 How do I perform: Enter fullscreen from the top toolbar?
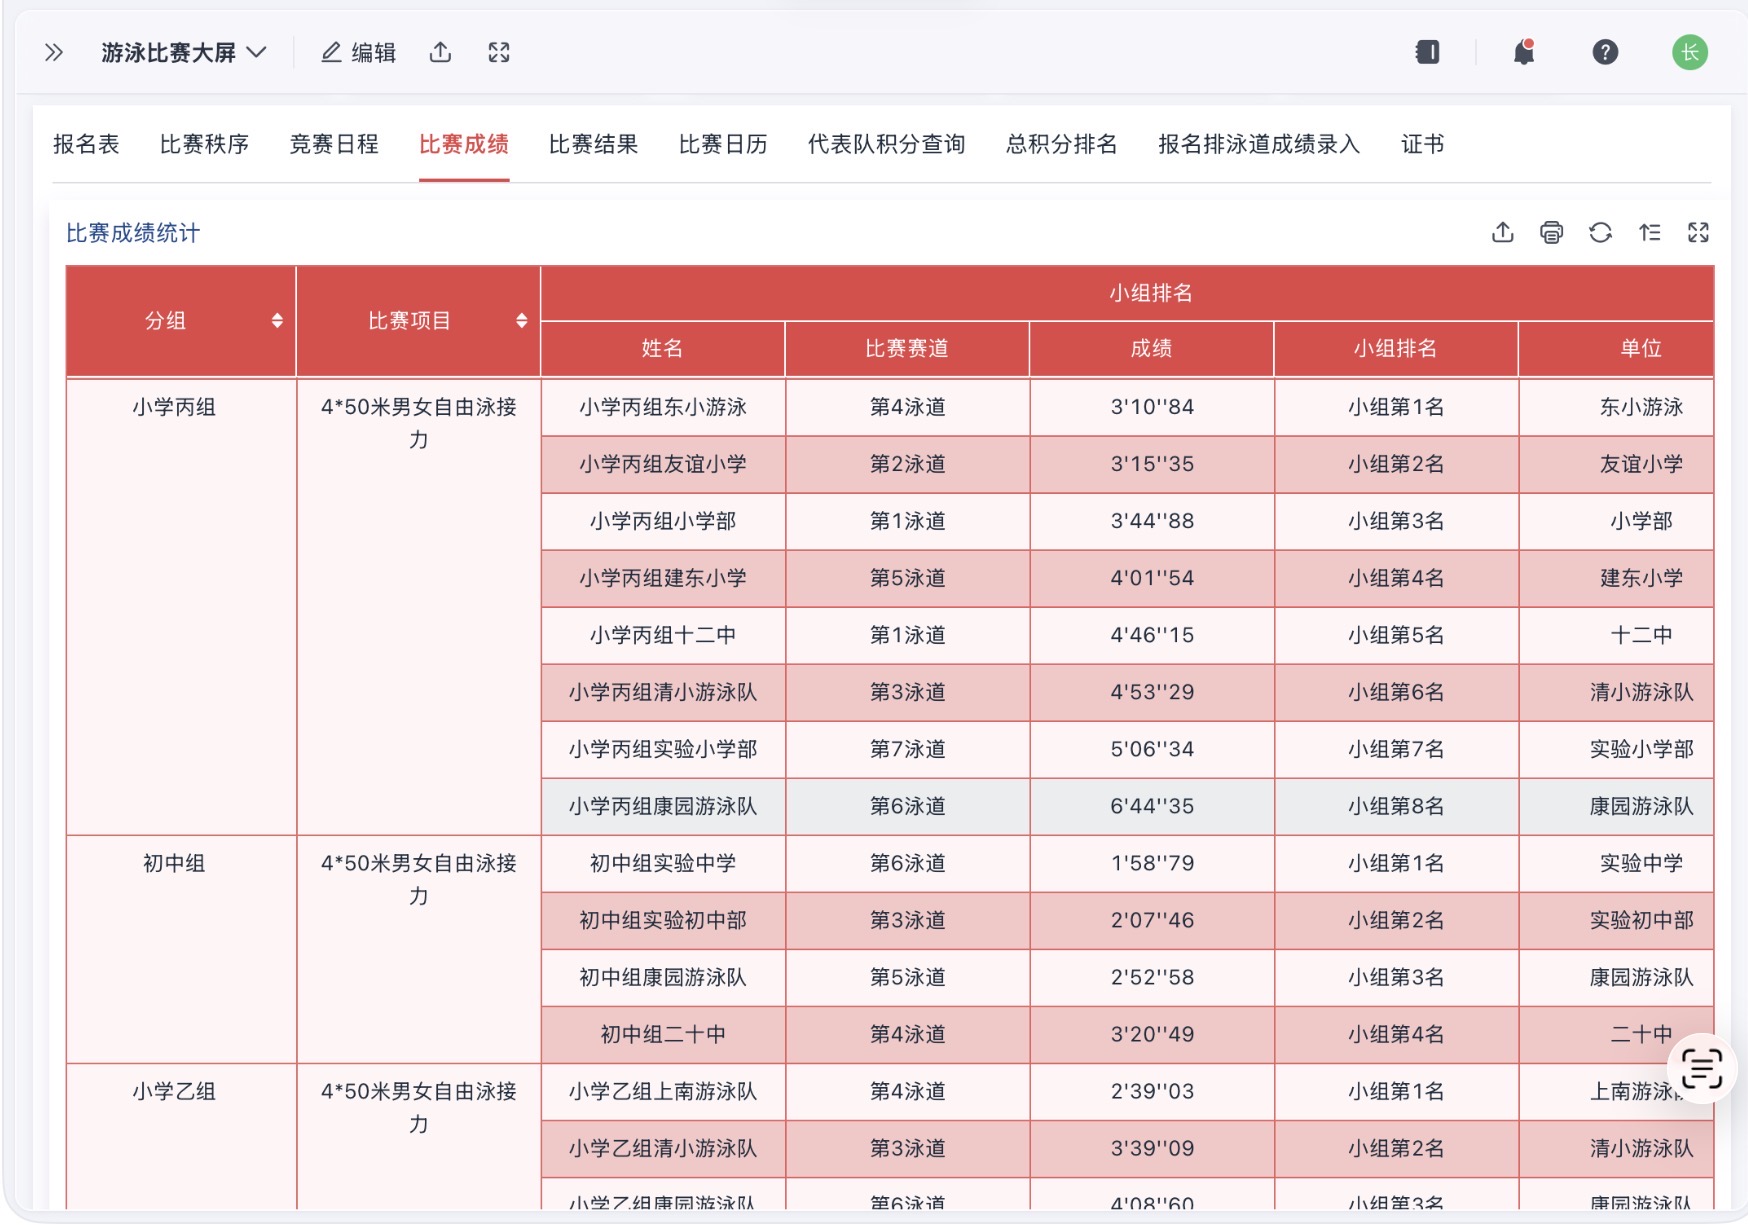coord(499,52)
